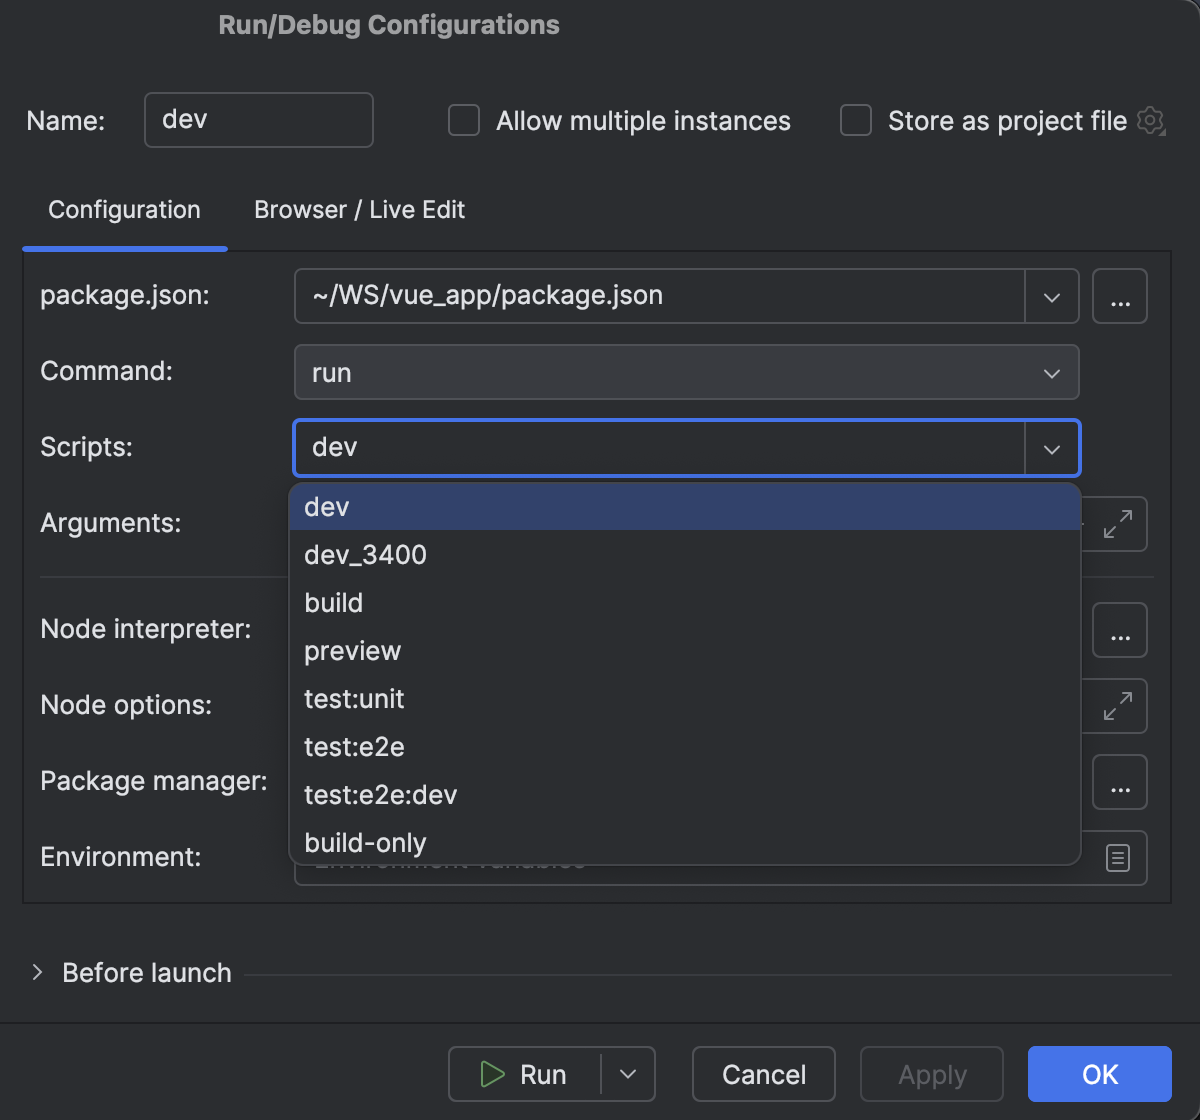Start the configuration via the green play icon
This screenshot has height=1120, width=1200.
(x=492, y=1074)
